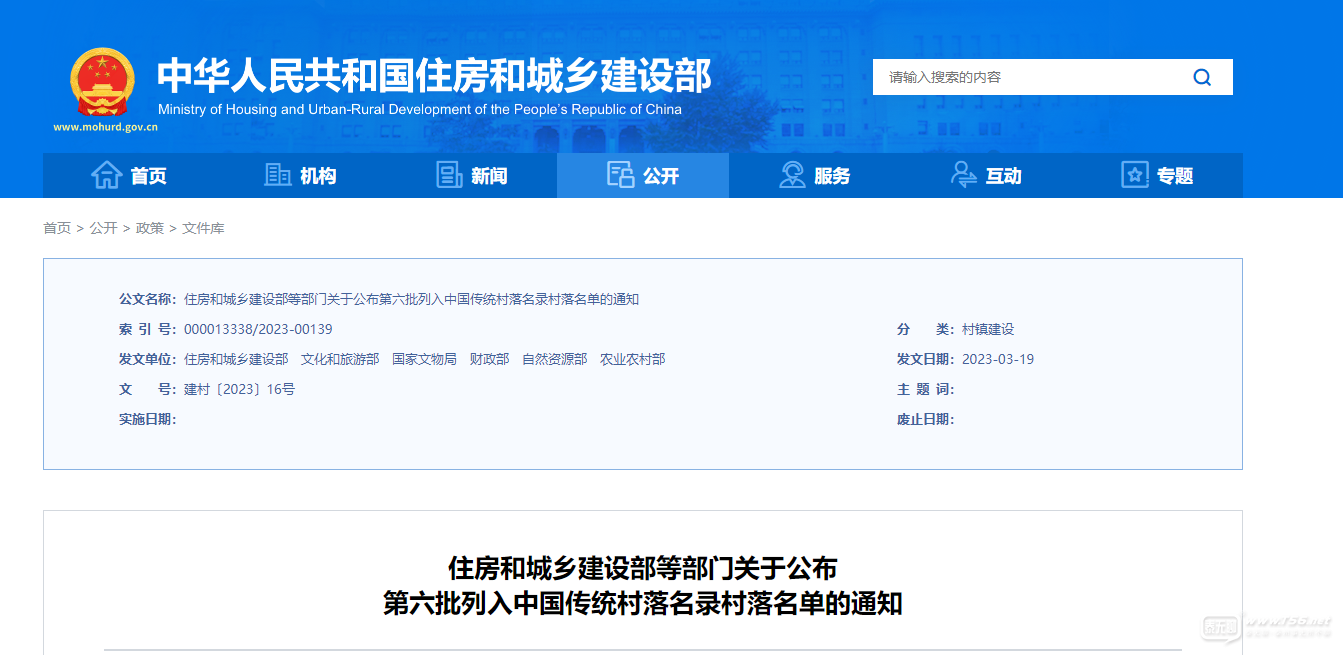Screen dimensions: 1343x655
Task: Click the newspaper icon beside 新闻
Action: pyautogui.click(x=450, y=175)
